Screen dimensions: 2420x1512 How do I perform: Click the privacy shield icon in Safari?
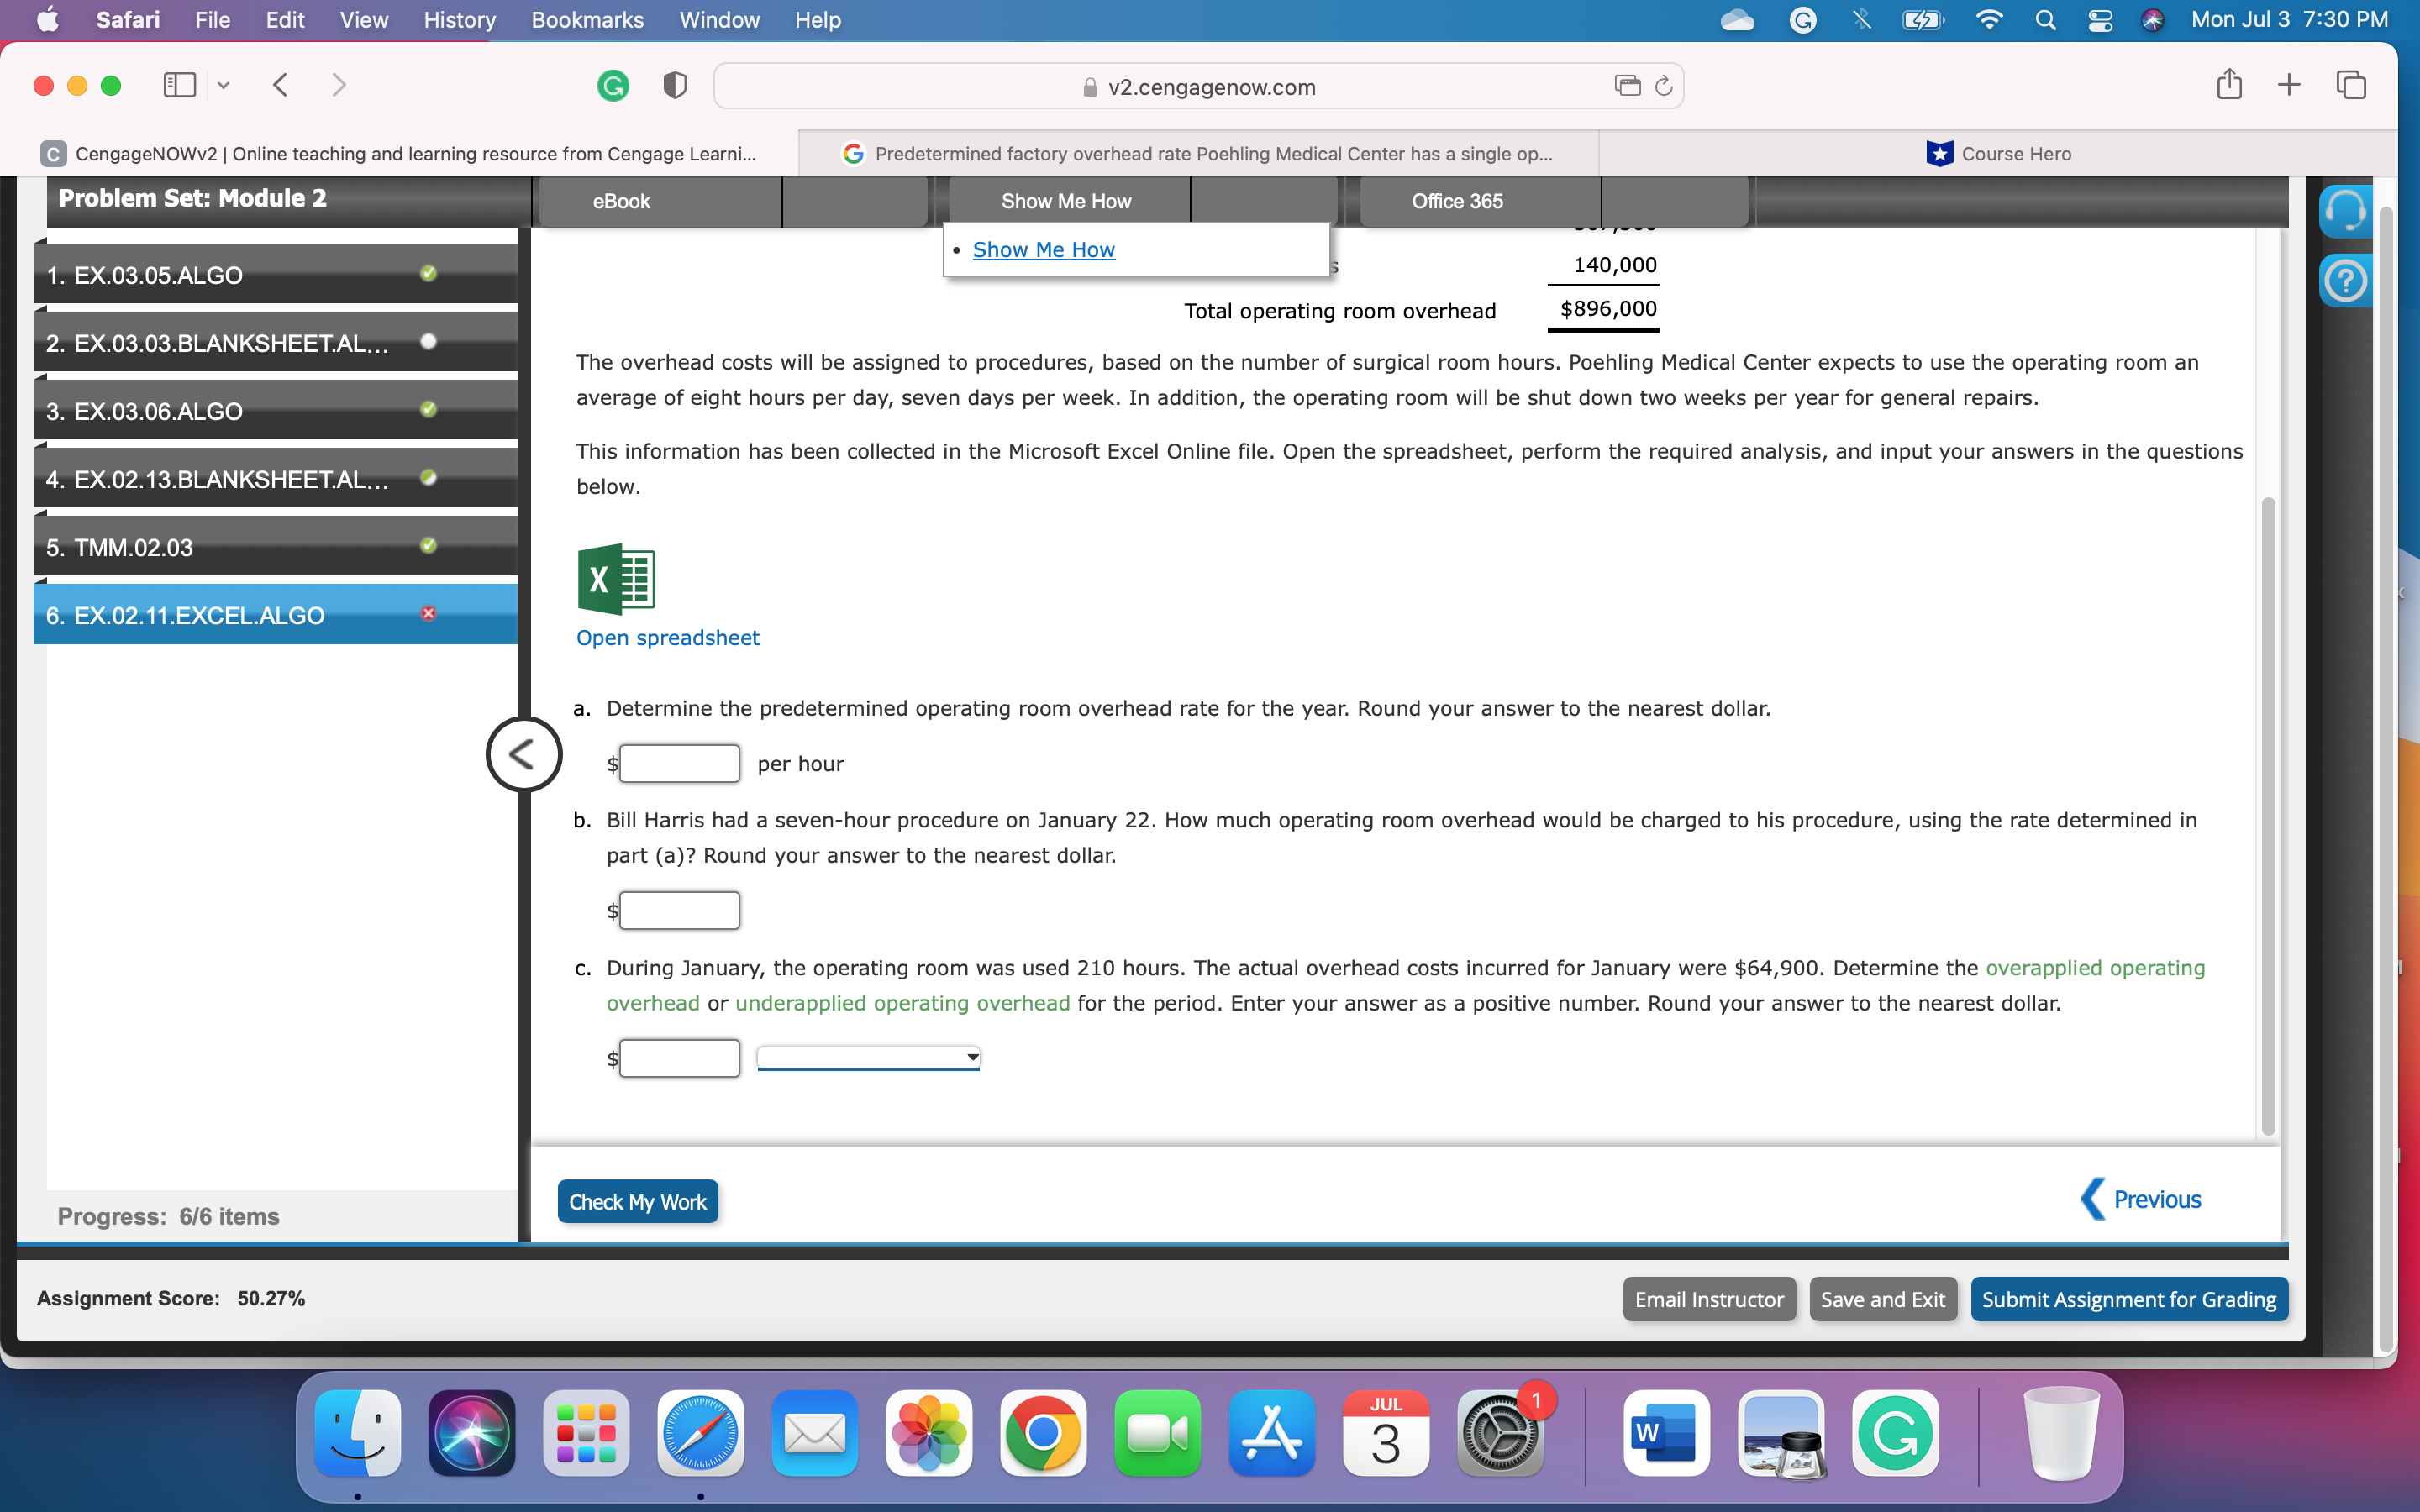pos(675,86)
